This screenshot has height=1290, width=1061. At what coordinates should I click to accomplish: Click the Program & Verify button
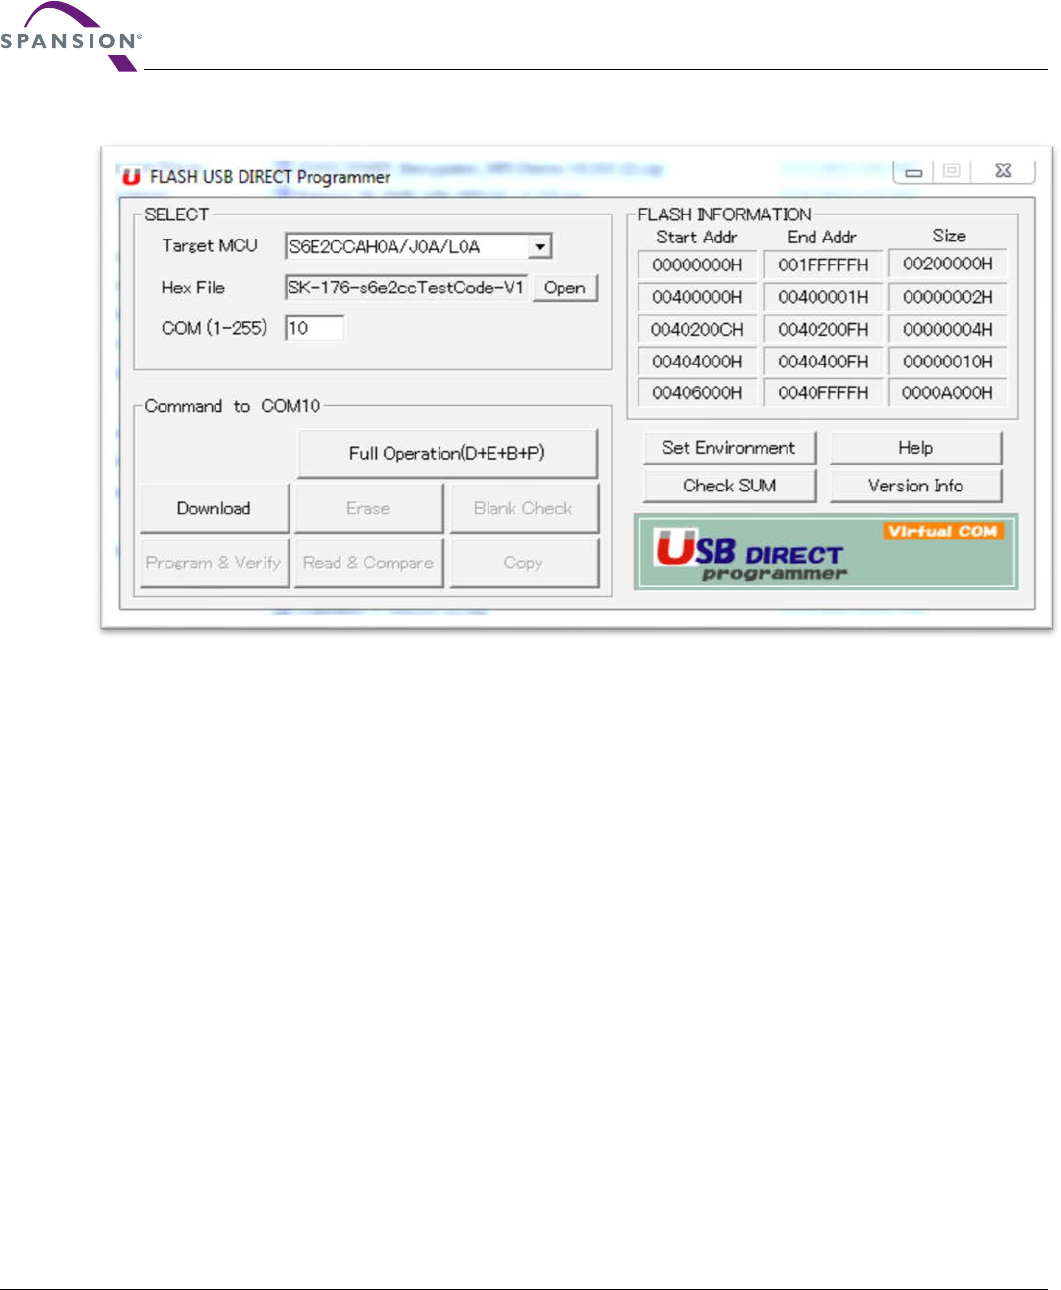point(214,563)
